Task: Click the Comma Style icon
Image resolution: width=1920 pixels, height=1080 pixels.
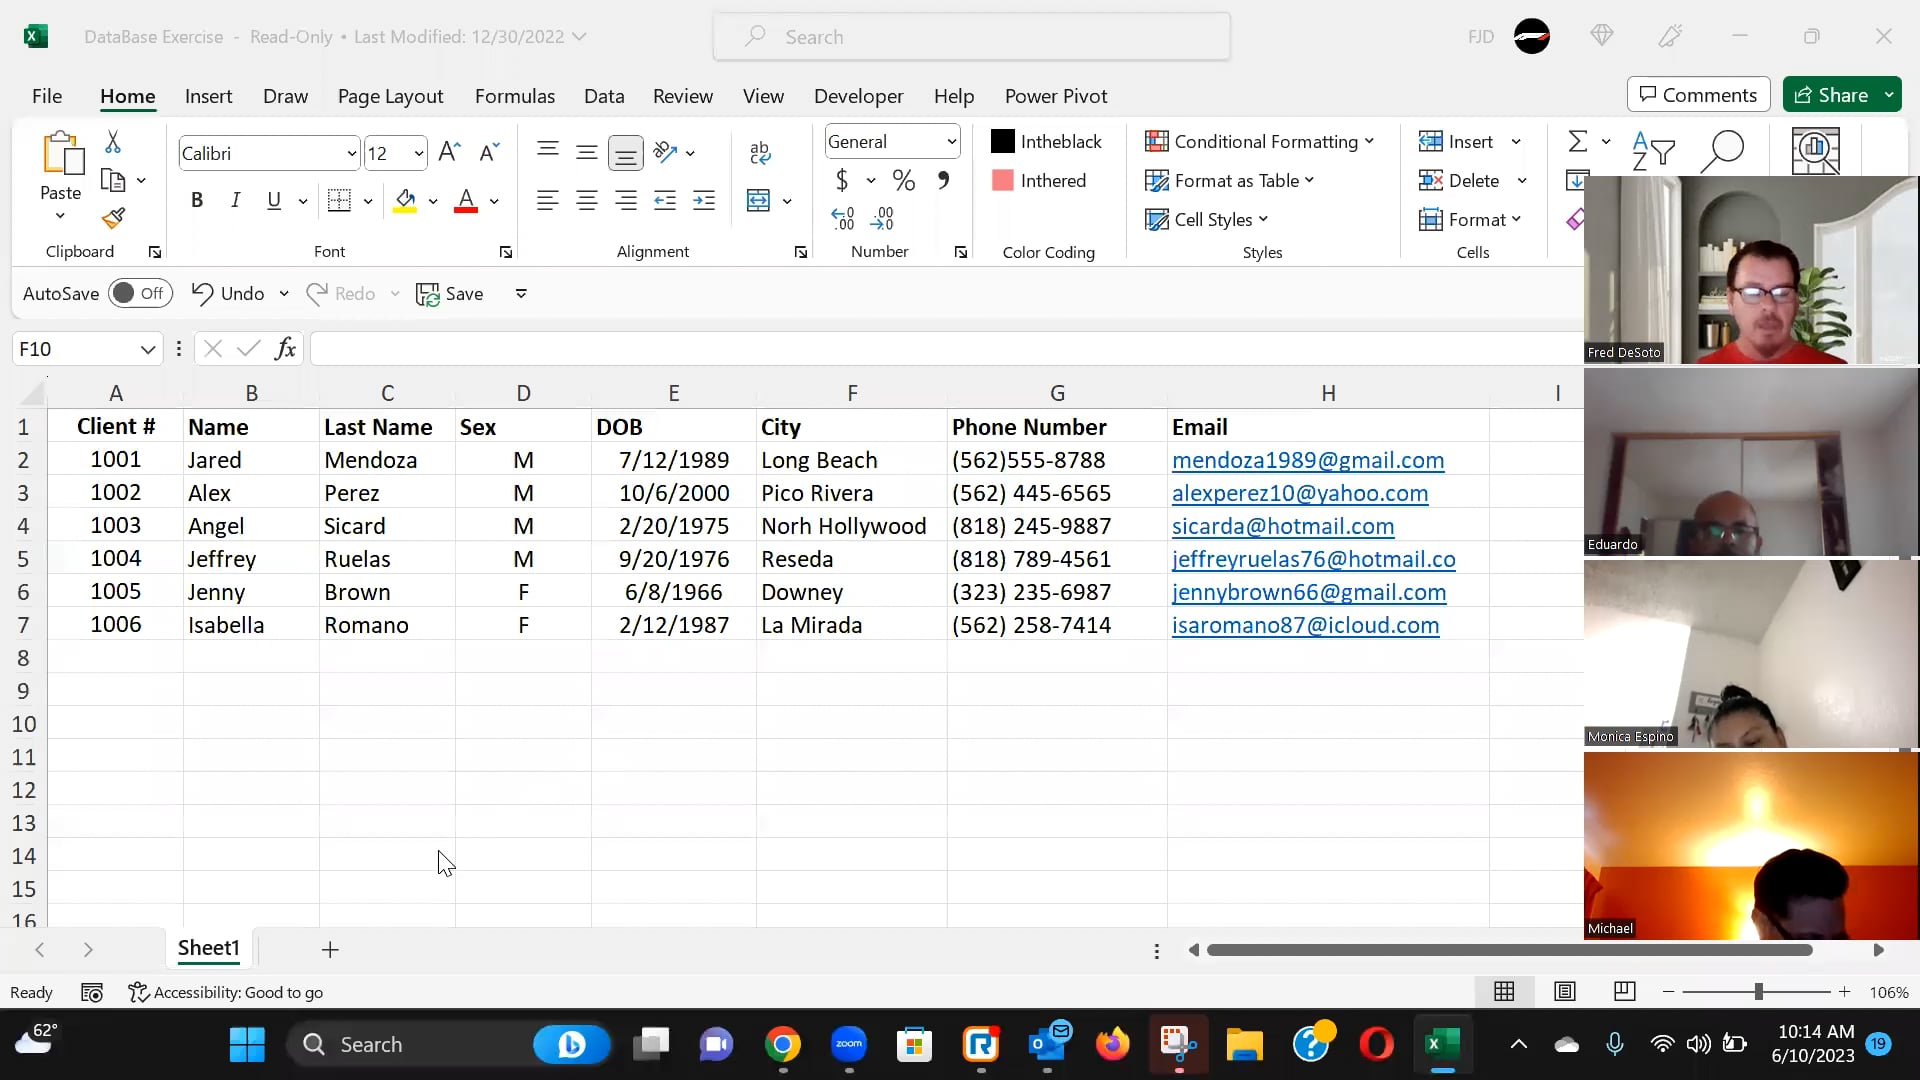Action: (x=942, y=180)
